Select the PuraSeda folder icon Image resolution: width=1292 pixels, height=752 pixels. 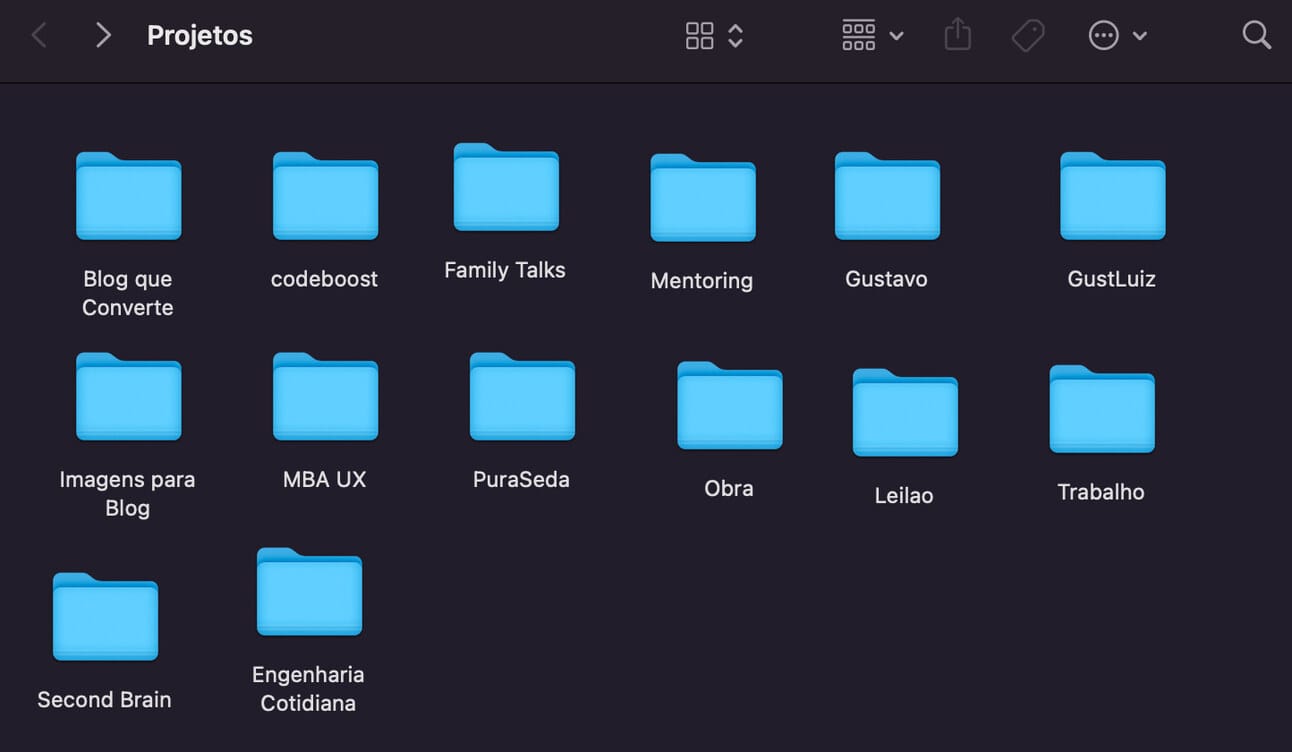(x=522, y=396)
